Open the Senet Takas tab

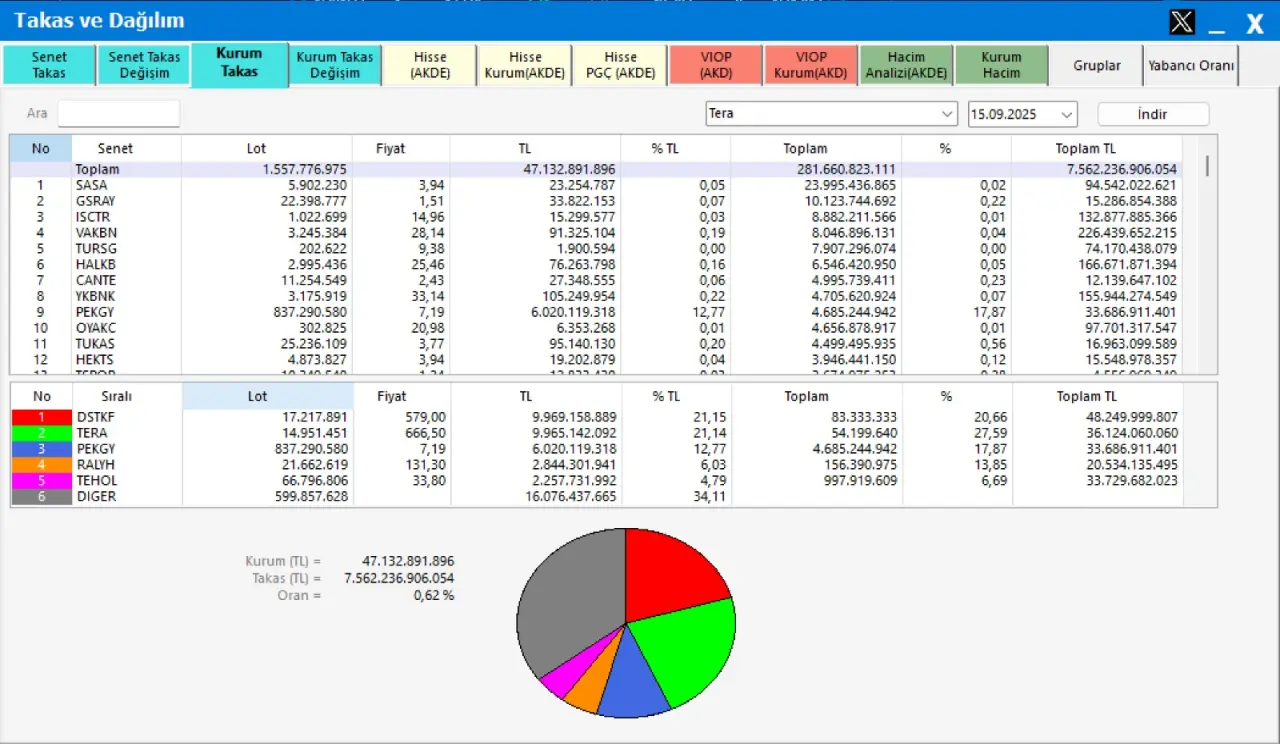pyautogui.click(x=49, y=65)
